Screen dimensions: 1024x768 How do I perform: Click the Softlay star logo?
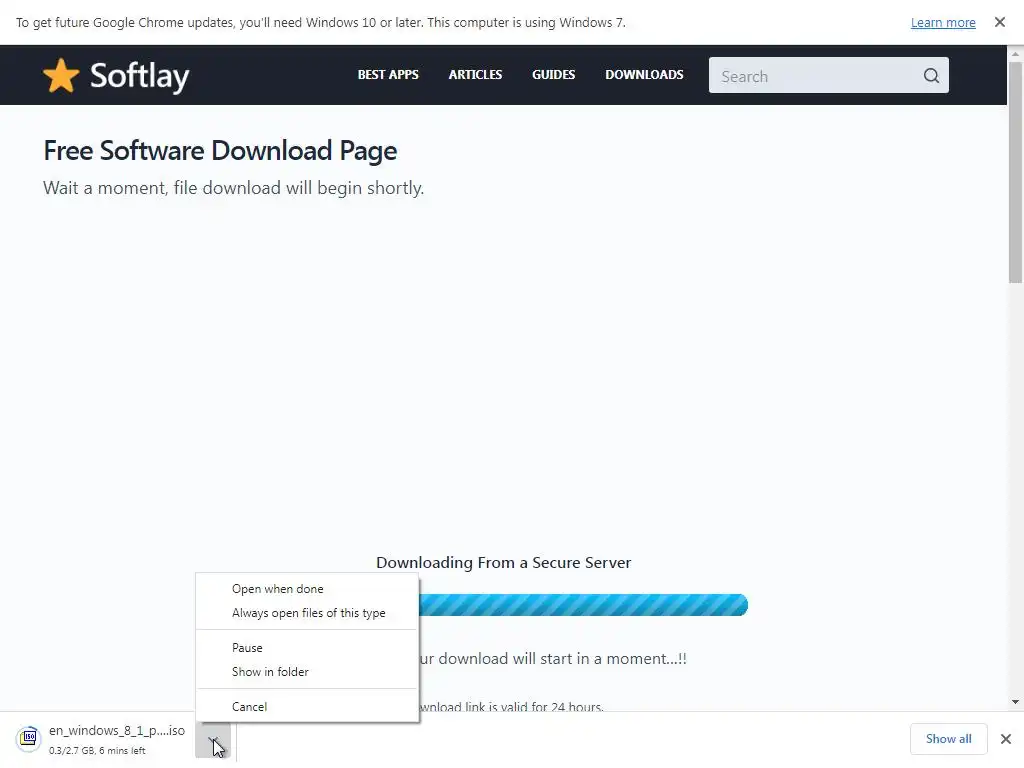[x=61, y=76]
